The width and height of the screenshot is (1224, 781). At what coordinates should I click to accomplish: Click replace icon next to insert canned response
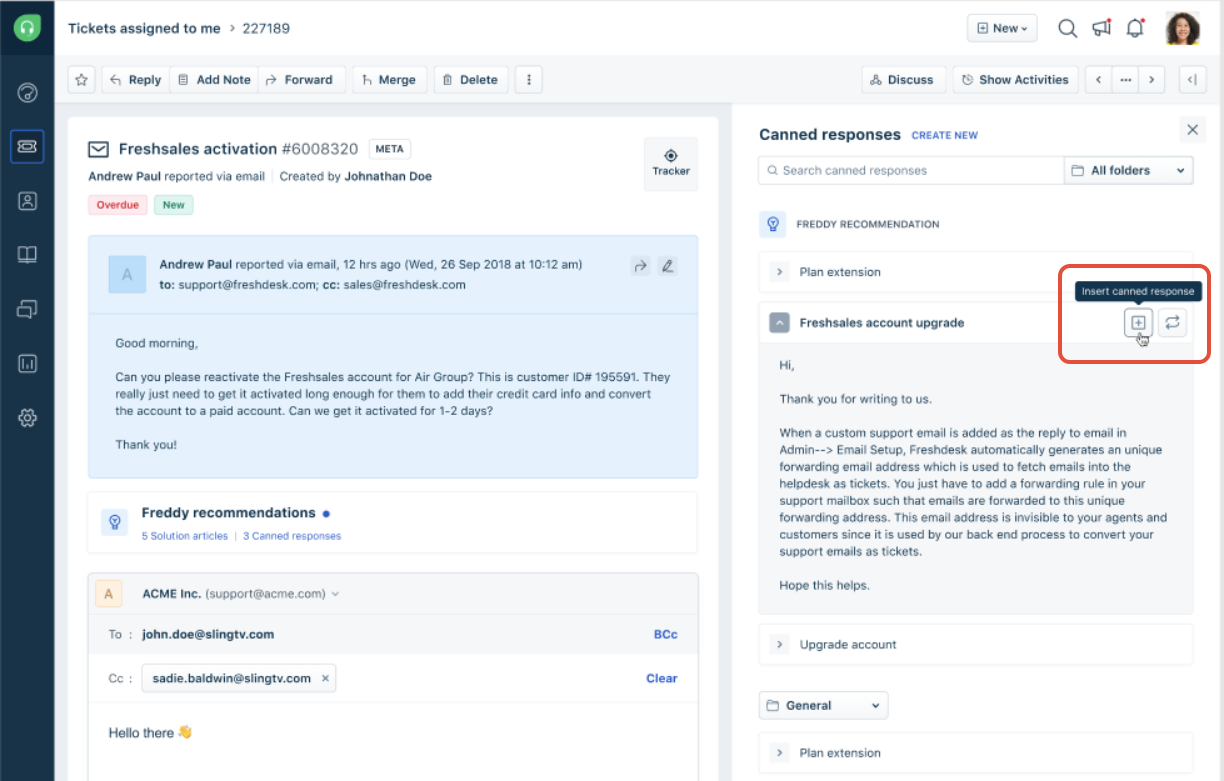pyautogui.click(x=1173, y=322)
